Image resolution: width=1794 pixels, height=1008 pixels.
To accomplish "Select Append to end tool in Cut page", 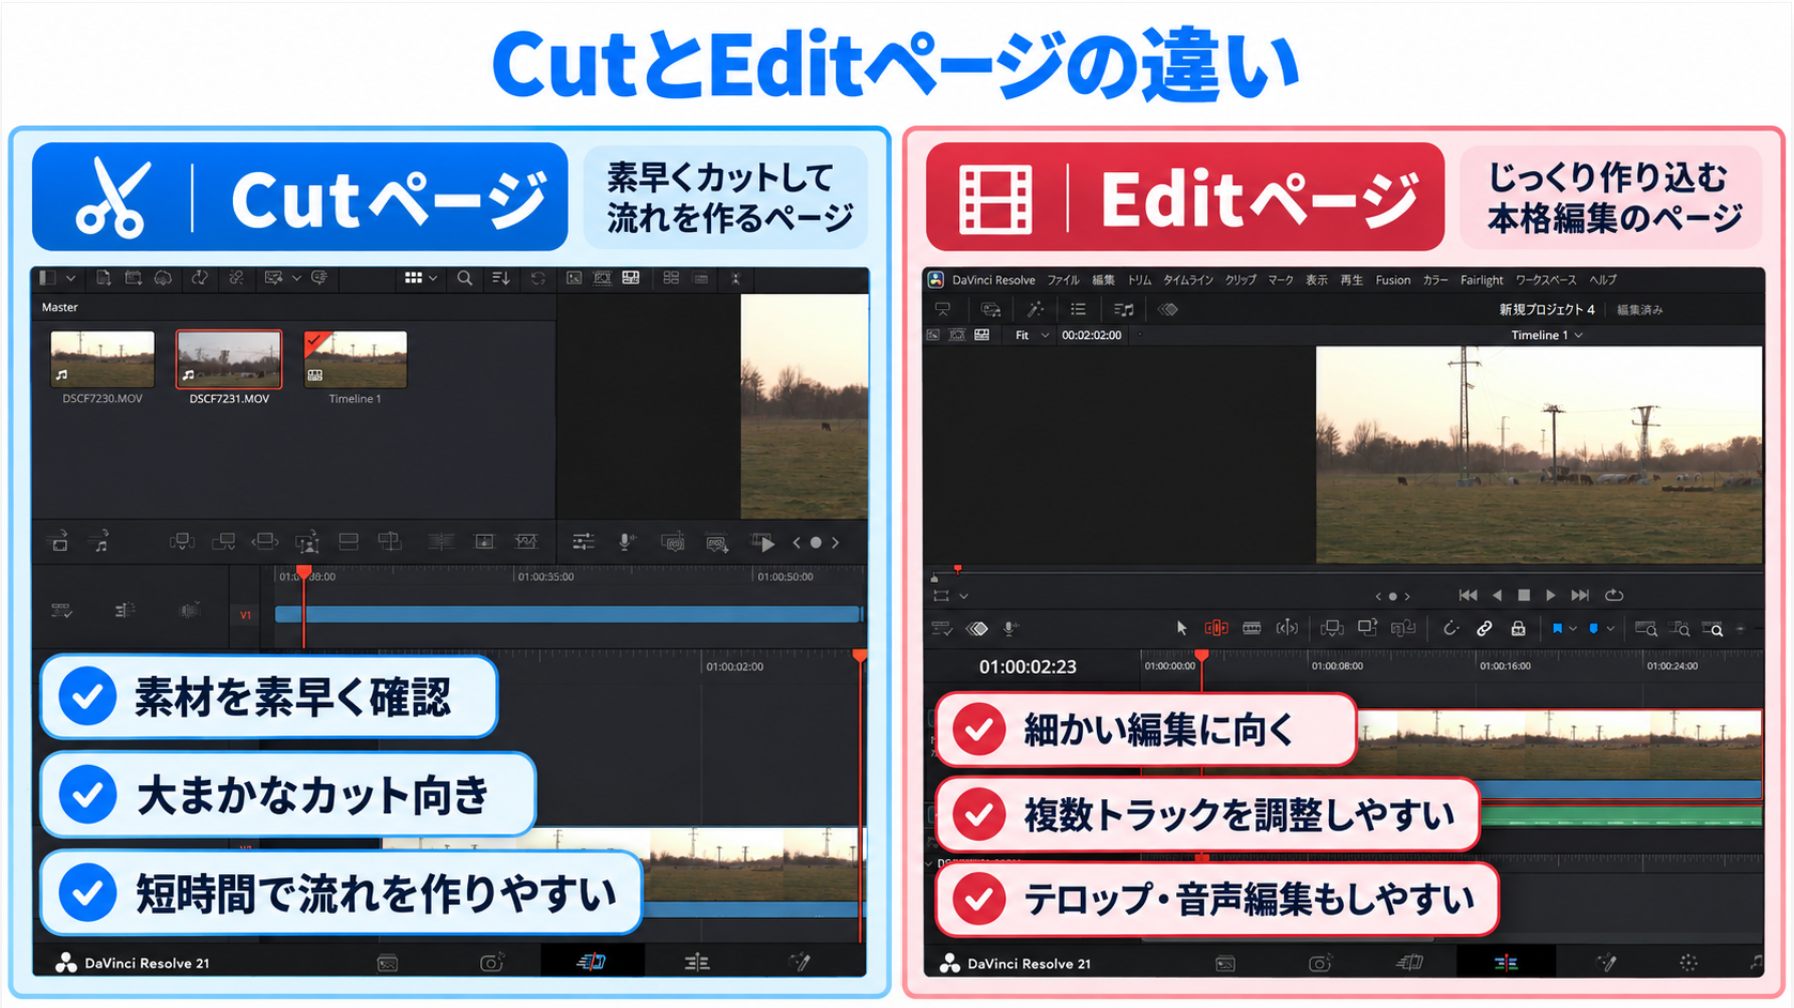I will (223, 542).
